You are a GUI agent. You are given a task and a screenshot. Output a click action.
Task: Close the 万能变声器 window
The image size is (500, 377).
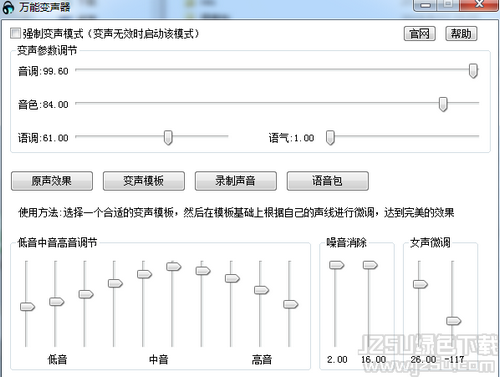tap(479, 4)
